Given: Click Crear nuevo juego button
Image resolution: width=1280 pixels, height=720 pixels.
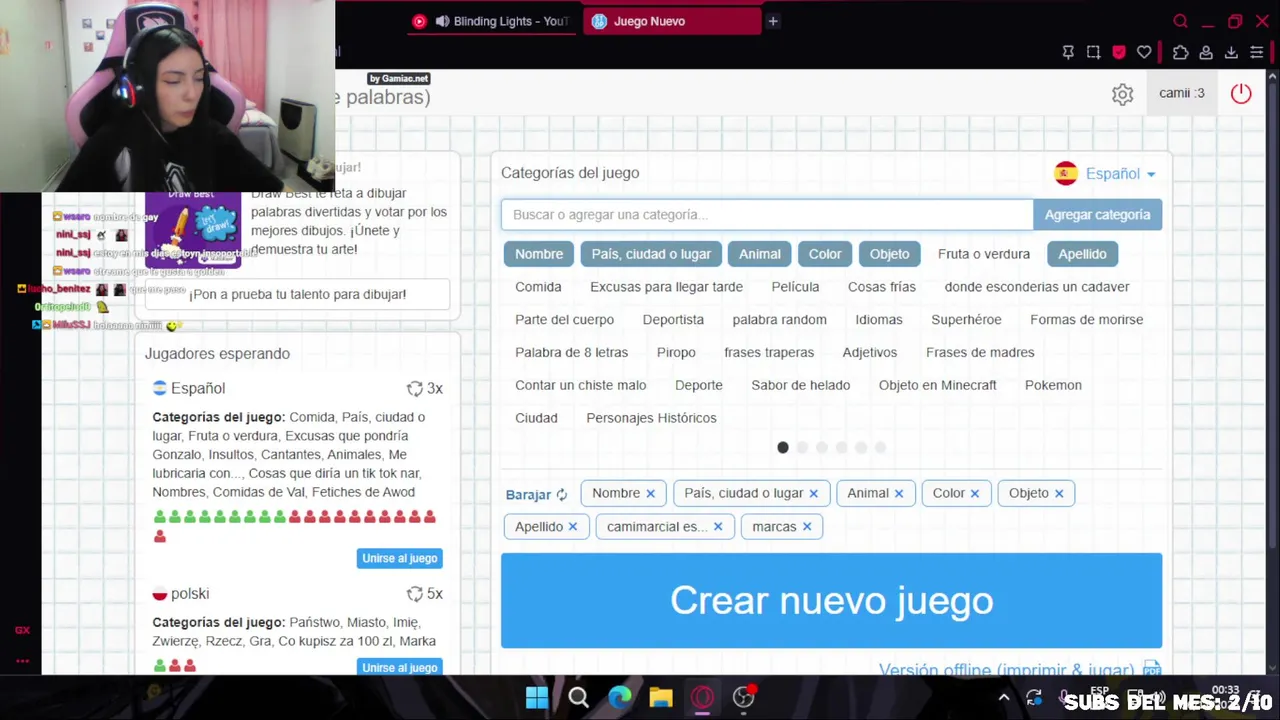Looking at the screenshot, I should [831, 600].
